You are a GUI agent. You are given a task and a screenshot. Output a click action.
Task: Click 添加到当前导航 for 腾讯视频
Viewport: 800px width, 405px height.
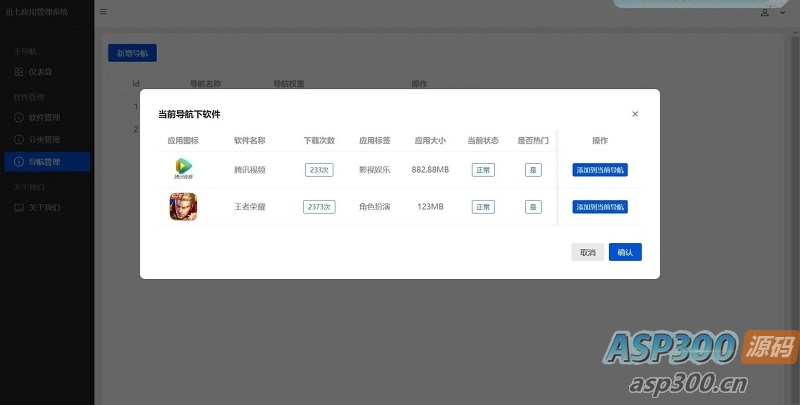coord(600,170)
